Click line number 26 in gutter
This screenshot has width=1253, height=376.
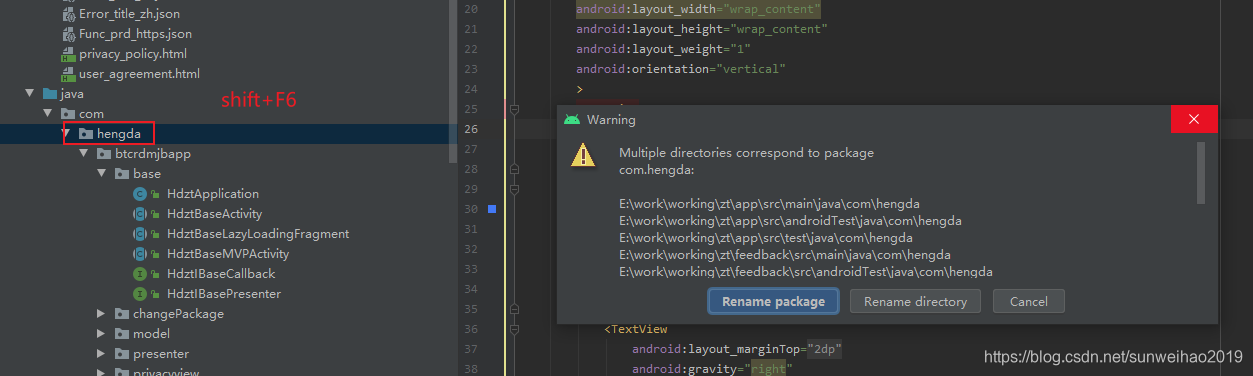pos(472,129)
